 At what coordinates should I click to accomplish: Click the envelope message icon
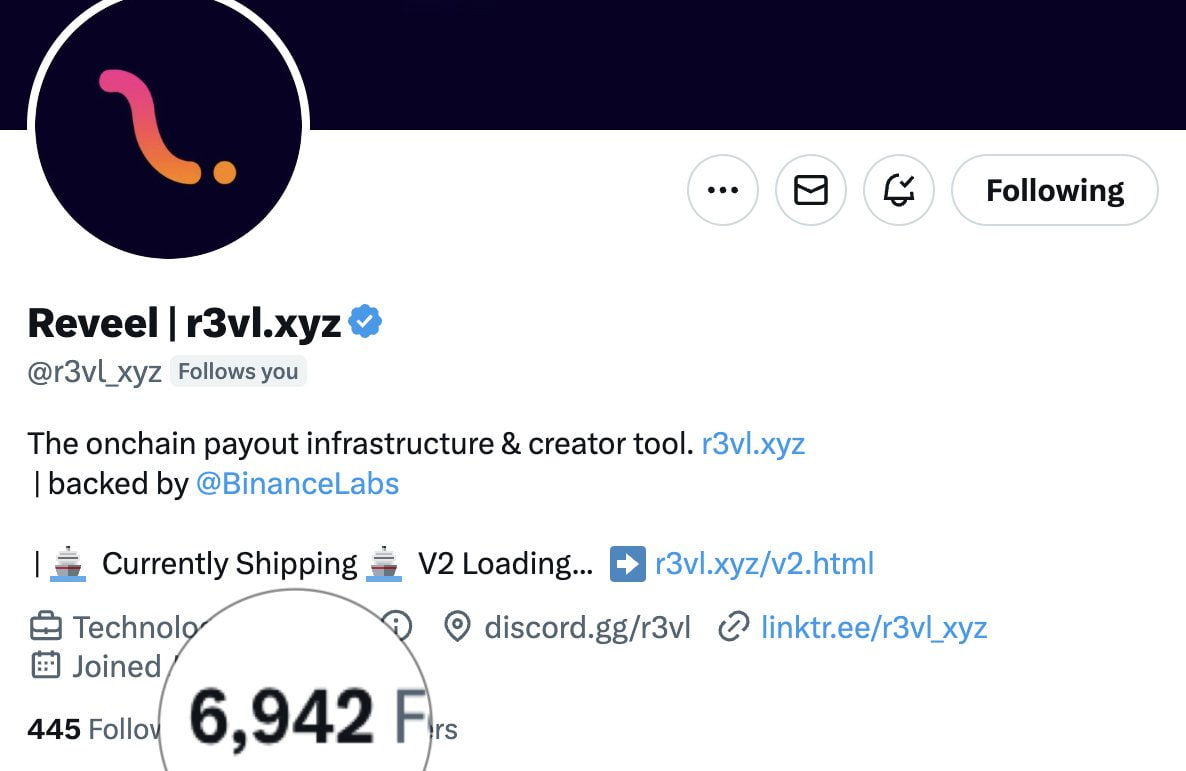[810, 189]
